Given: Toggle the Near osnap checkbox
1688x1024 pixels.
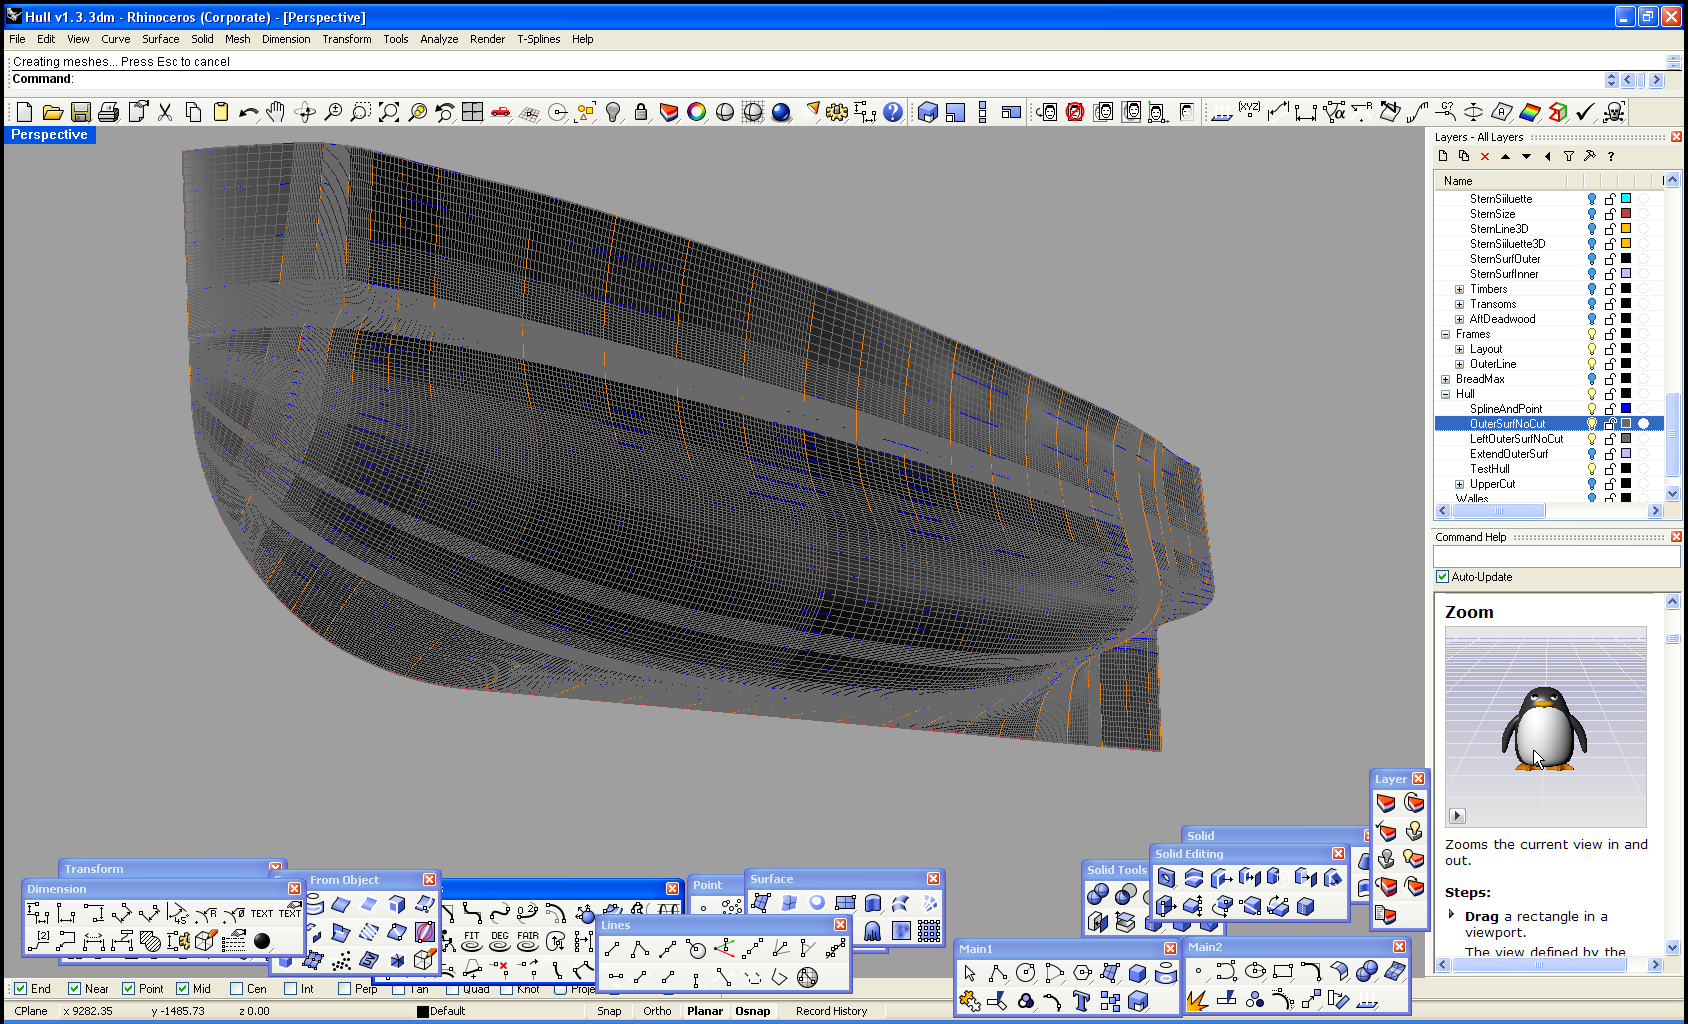Looking at the screenshot, I should tap(74, 989).
